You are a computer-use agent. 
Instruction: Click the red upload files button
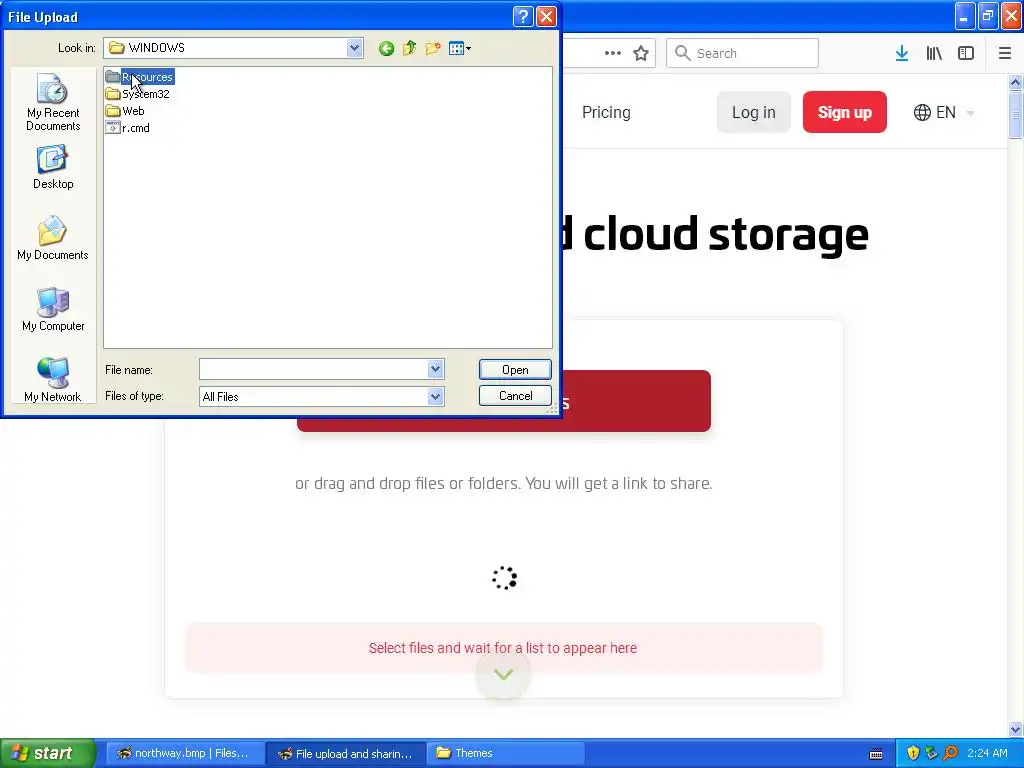coord(635,401)
